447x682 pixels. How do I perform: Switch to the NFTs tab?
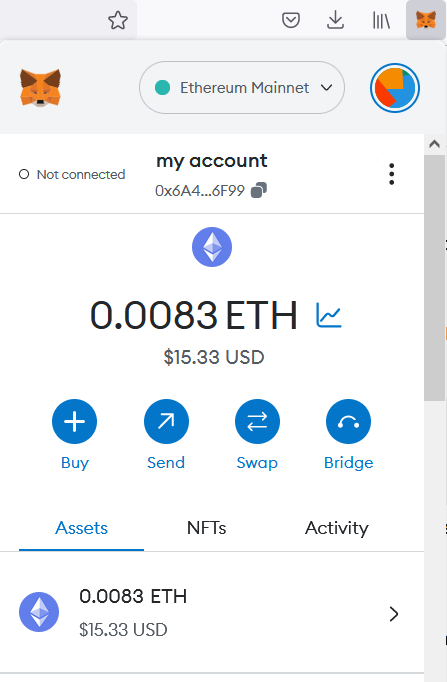(x=207, y=528)
